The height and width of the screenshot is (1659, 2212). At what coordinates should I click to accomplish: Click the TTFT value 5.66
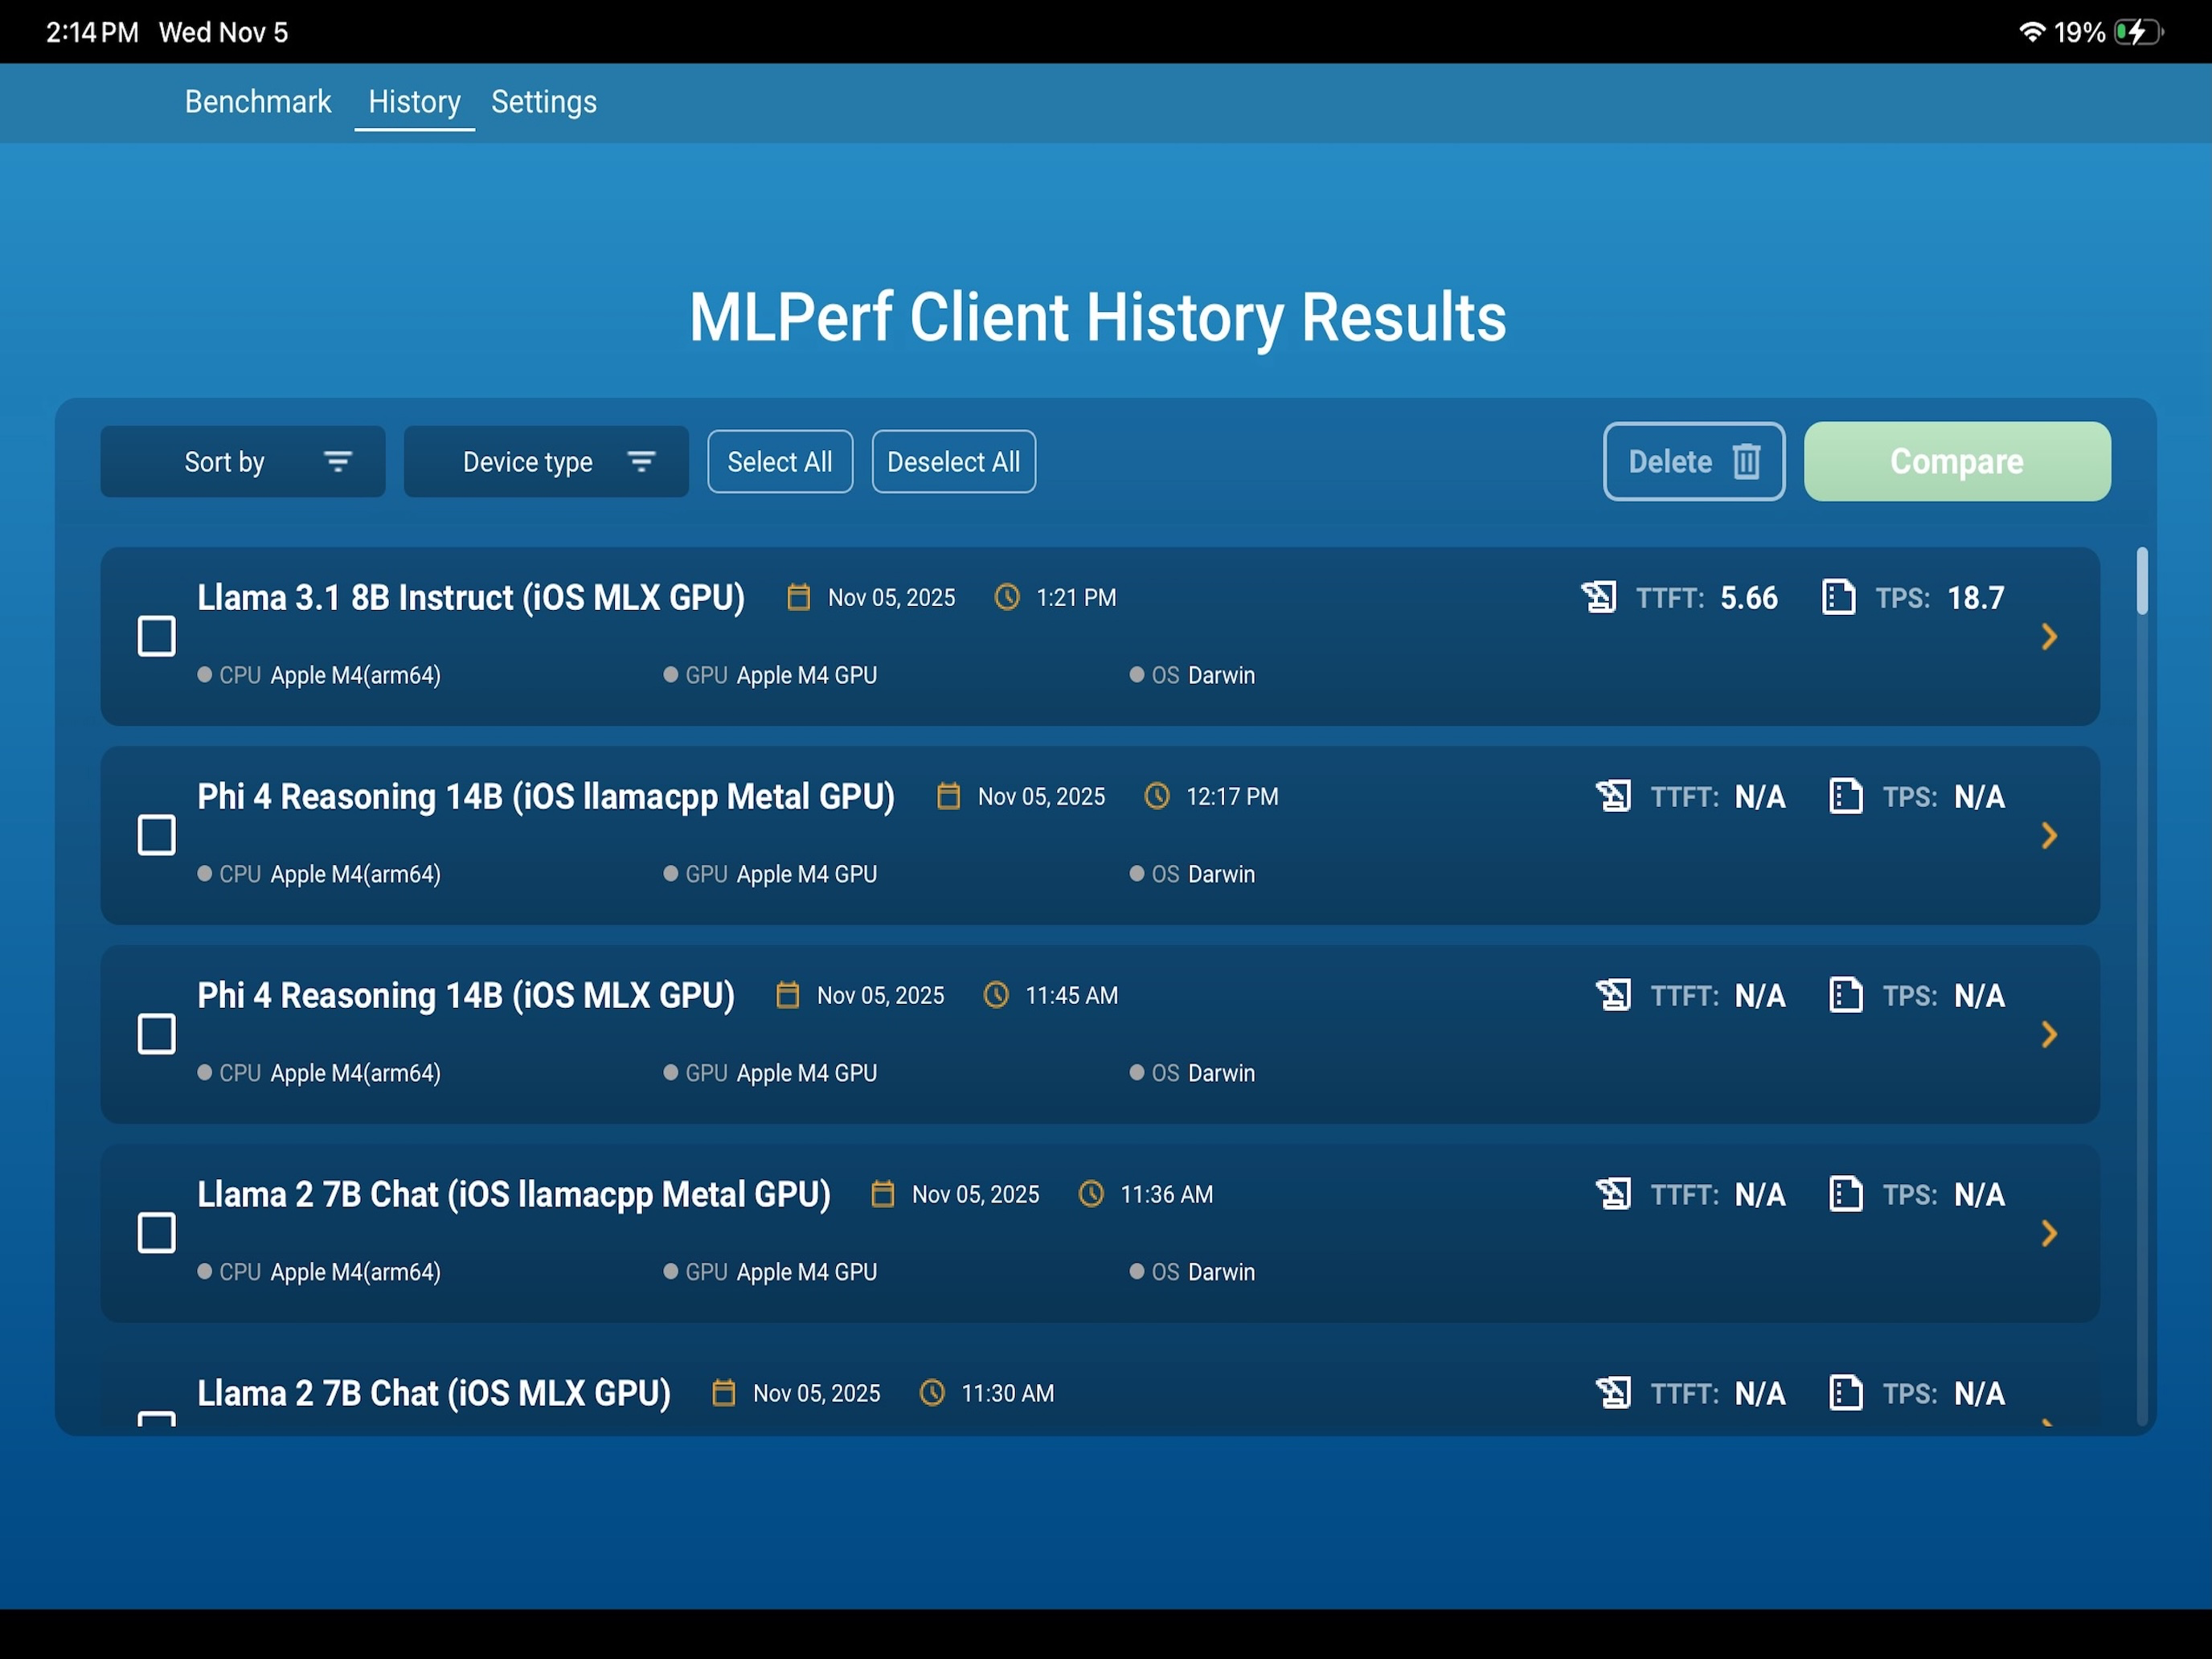(1749, 598)
